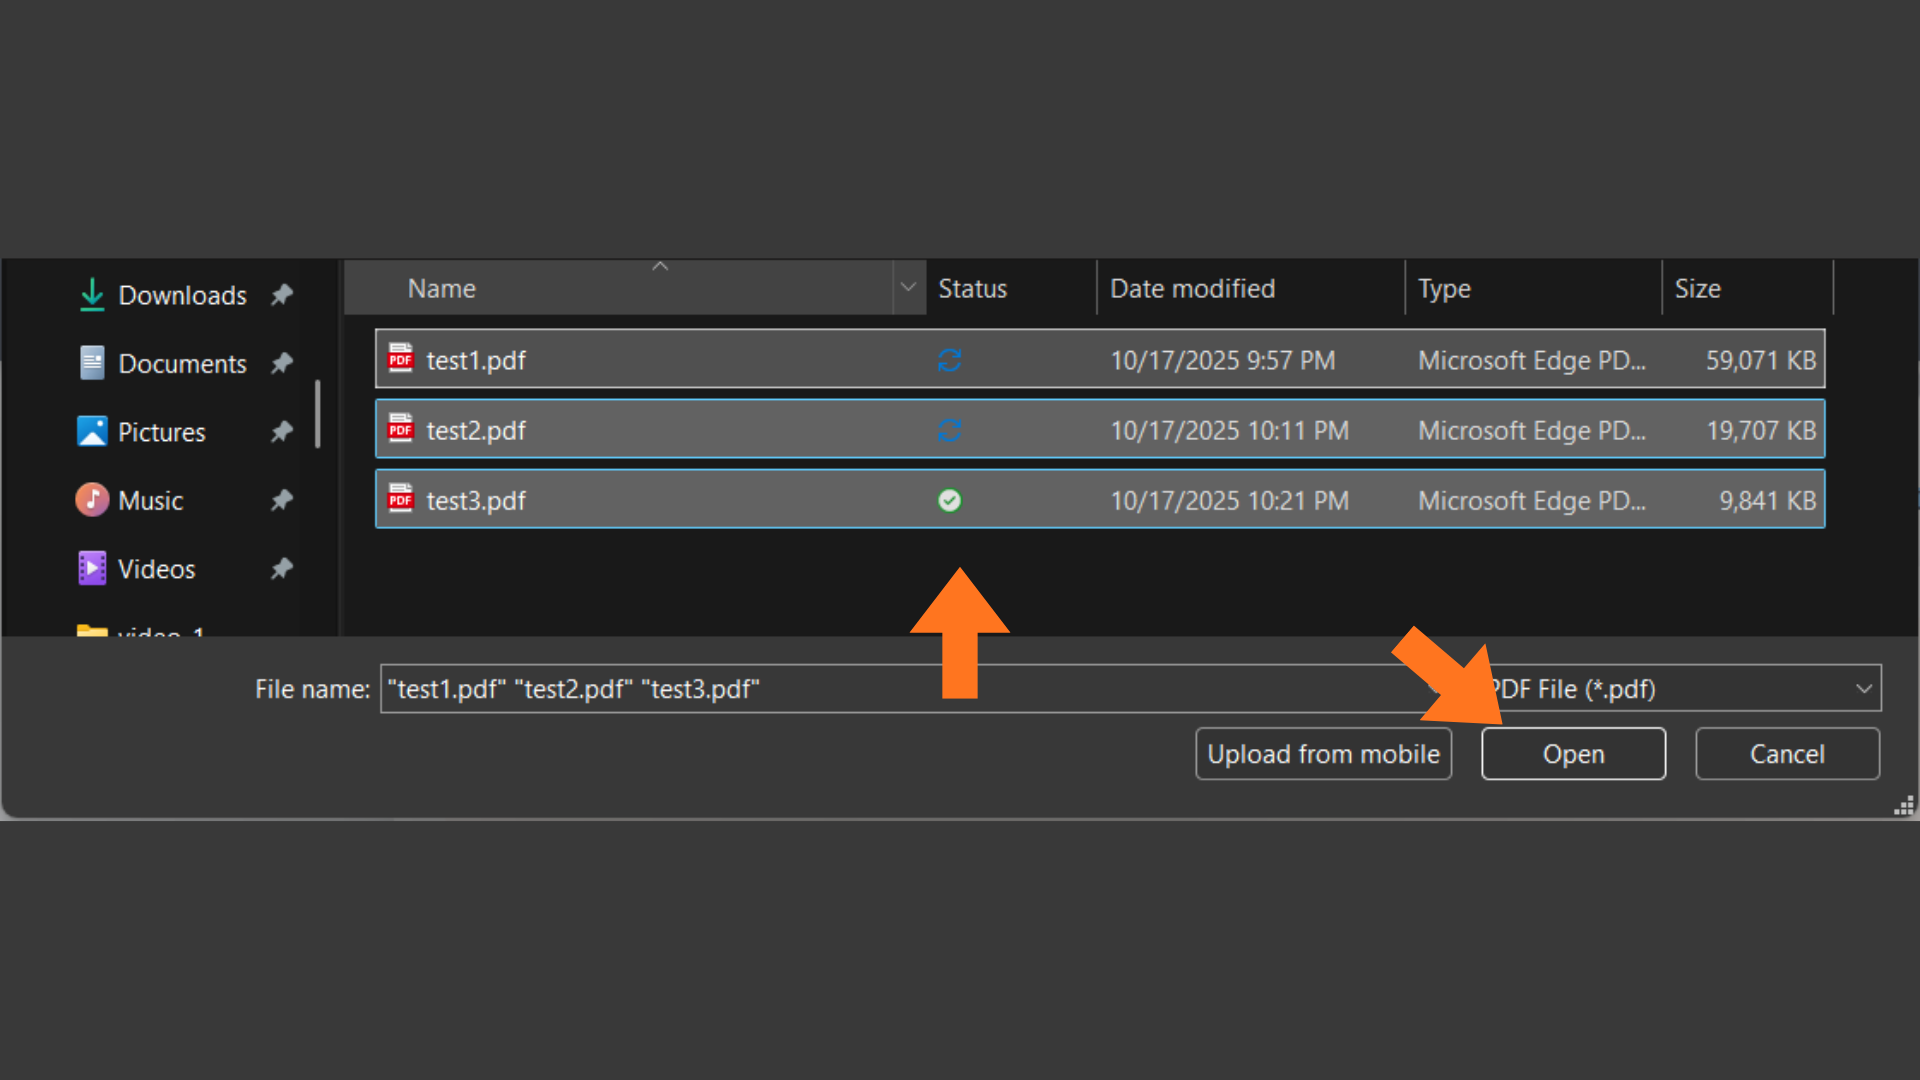Click the Pictures folder icon
This screenshot has width=1920, height=1080.
92,432
